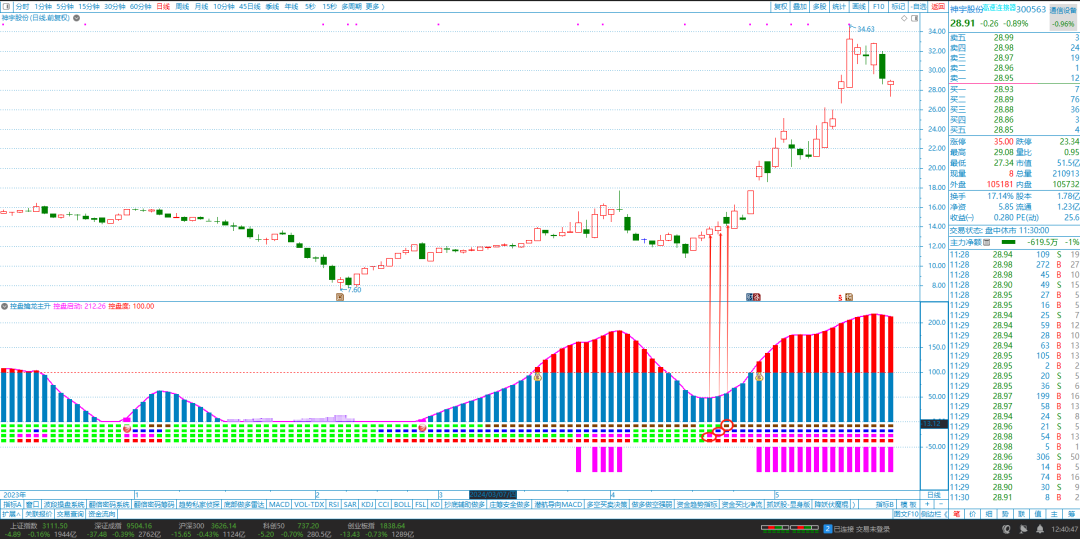Image resolution: width=1080 pixels, height=539 pixels.
Task: Select the FSL indicator tab
Action: click(x=420, y=504)
